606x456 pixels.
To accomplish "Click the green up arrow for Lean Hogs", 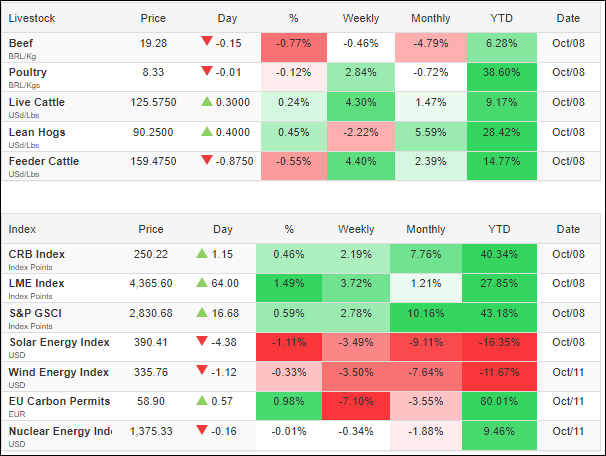I will [207, 132].
